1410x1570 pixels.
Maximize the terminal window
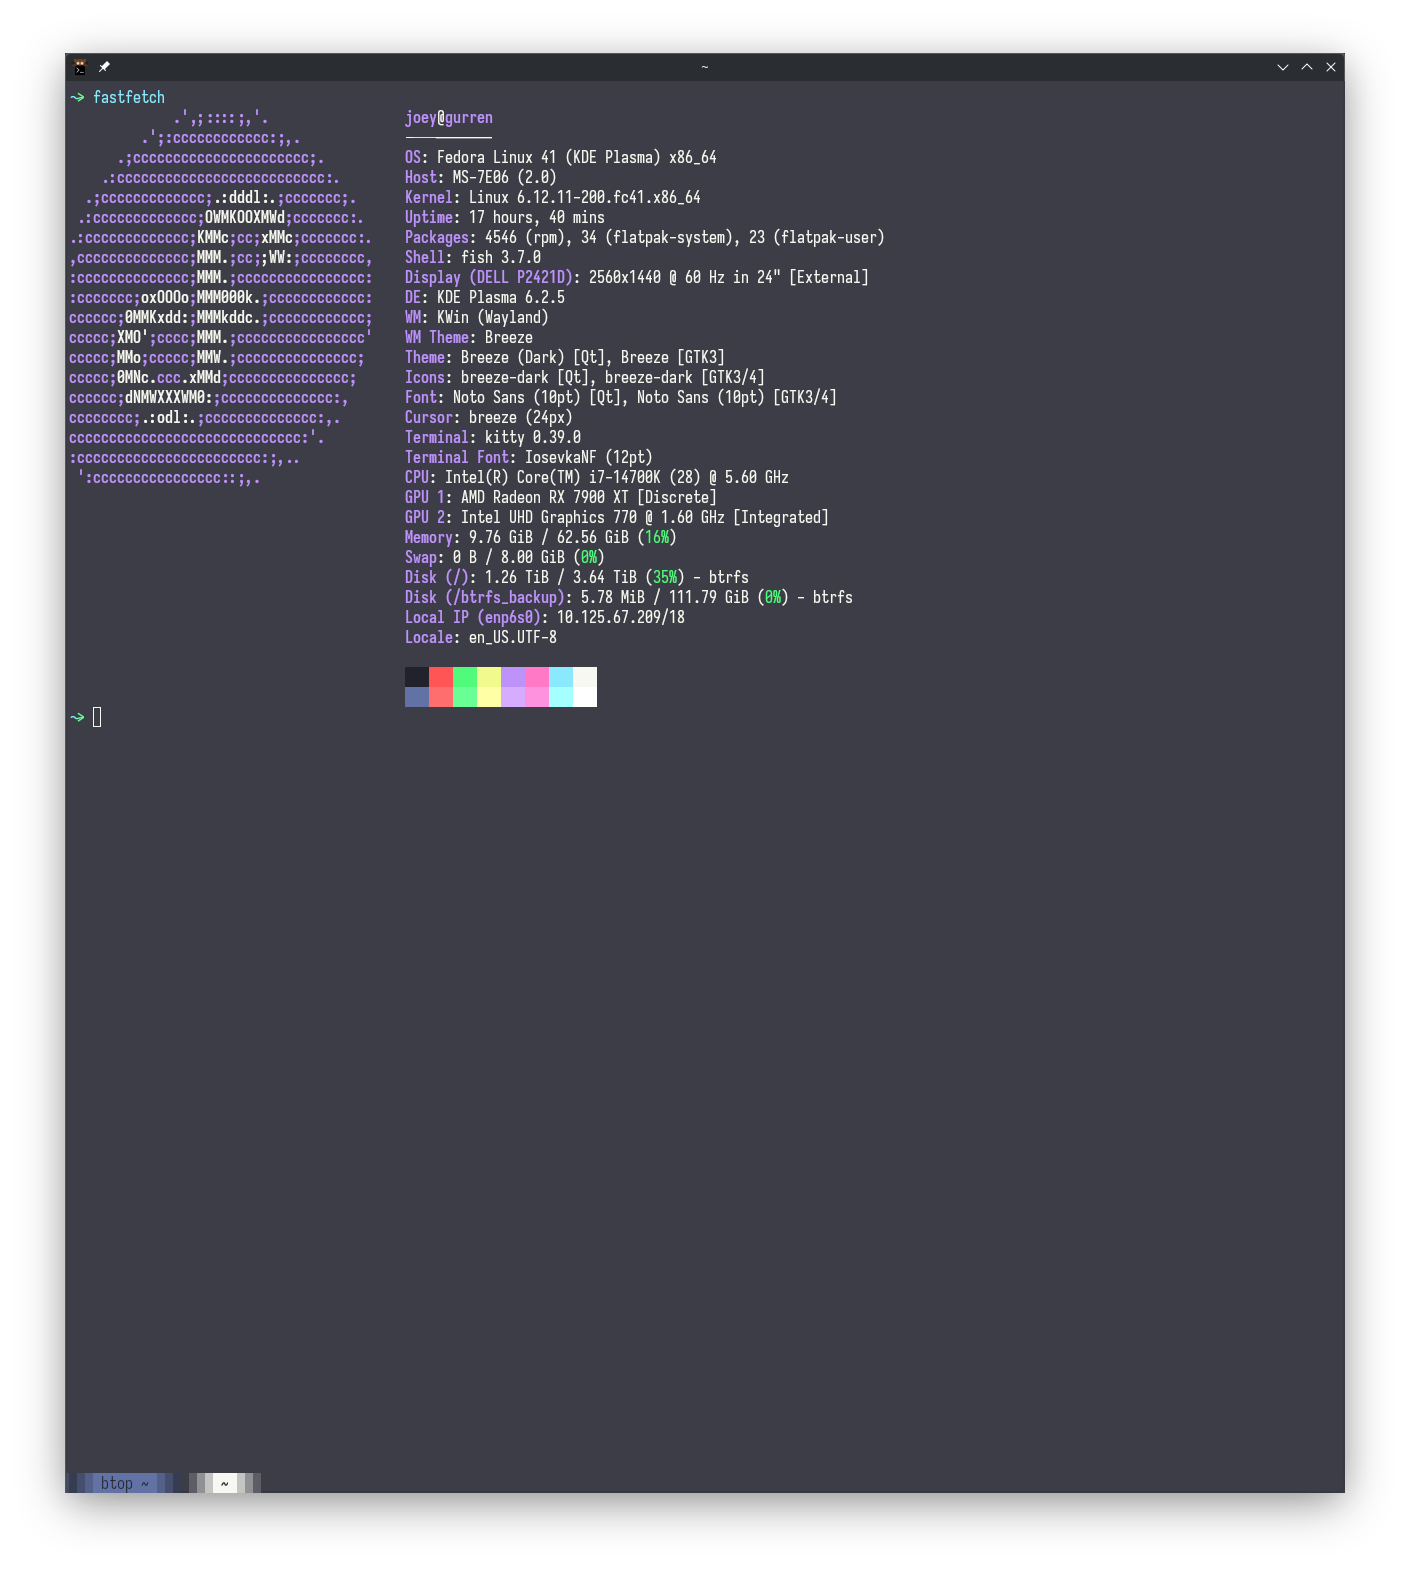point(1307,67)
